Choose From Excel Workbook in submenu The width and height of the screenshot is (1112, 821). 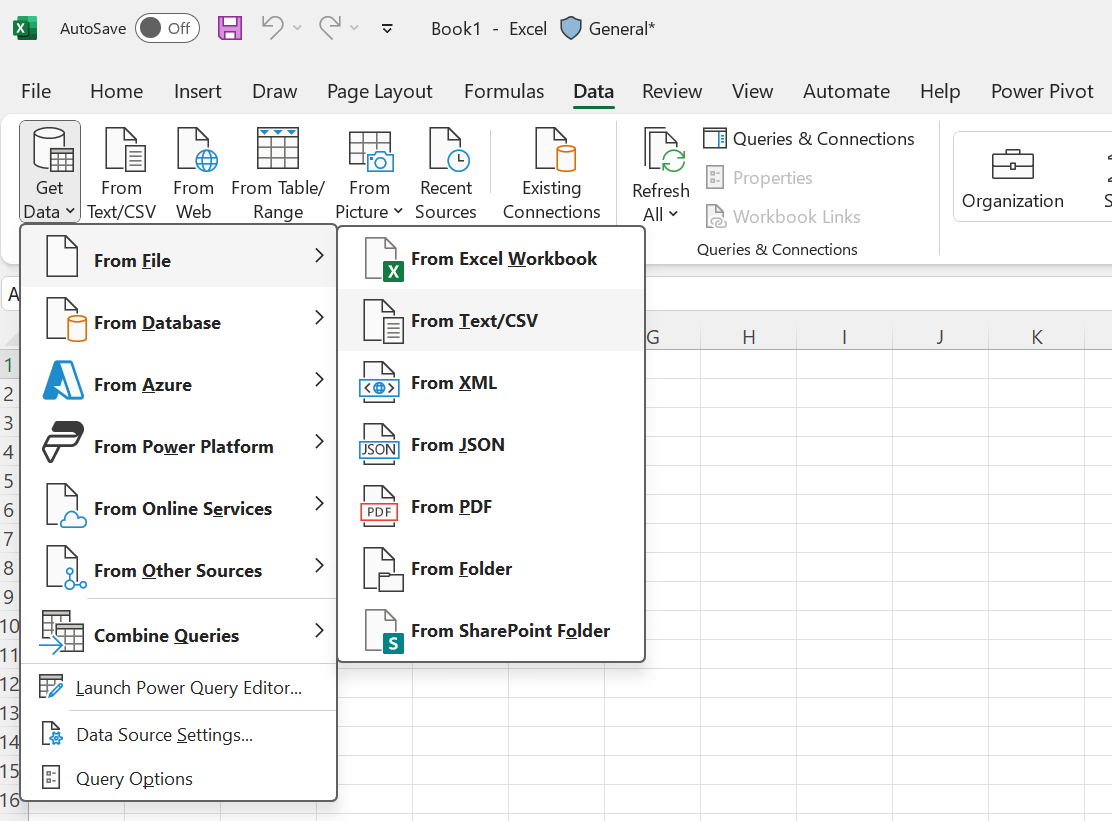[x=491, y=259]
